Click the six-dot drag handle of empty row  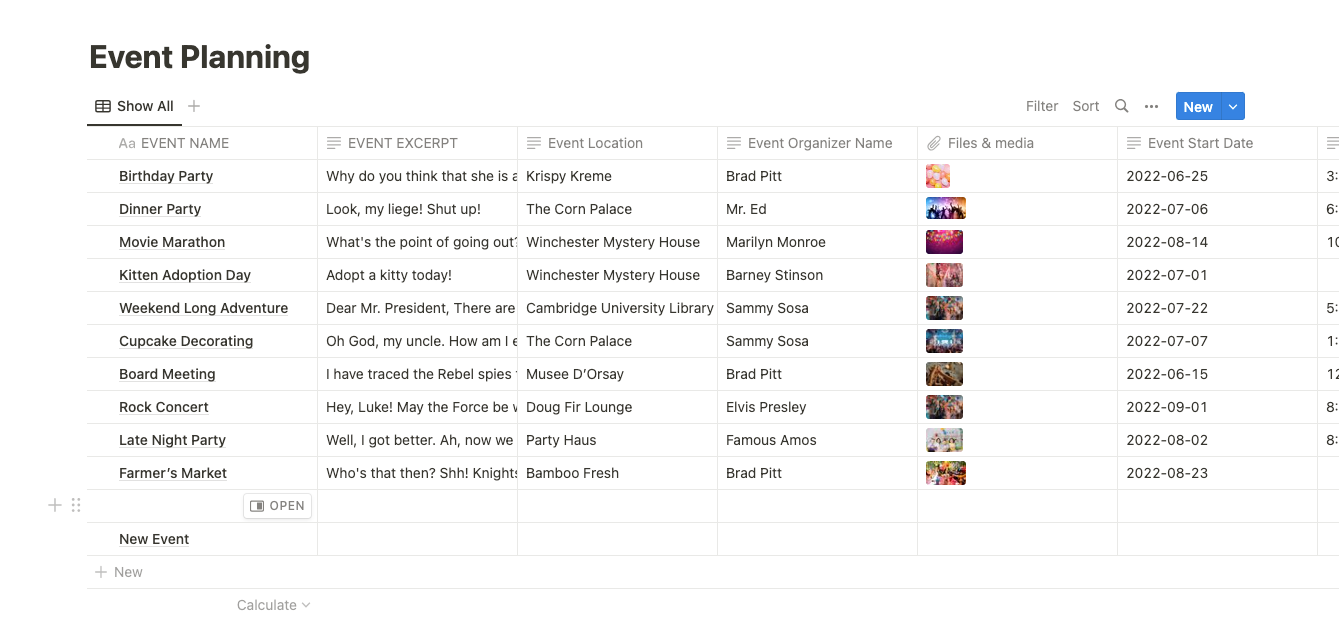click(x=76, y=506)
